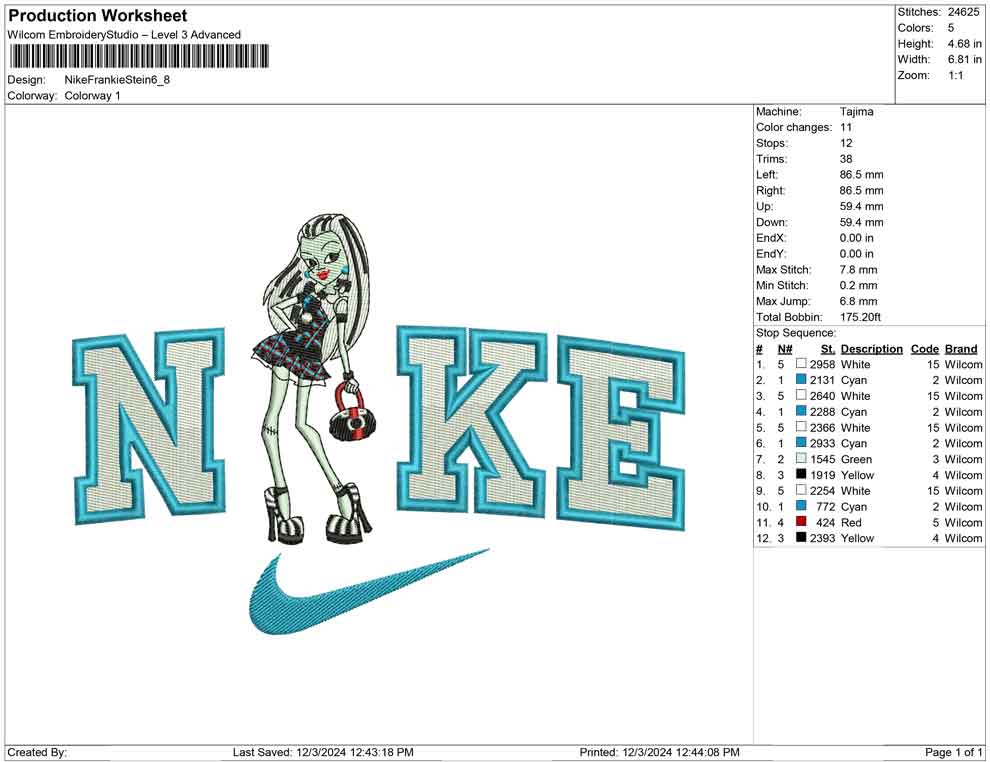Click the Description column header
990x762 pixels.
coord(871,348)
